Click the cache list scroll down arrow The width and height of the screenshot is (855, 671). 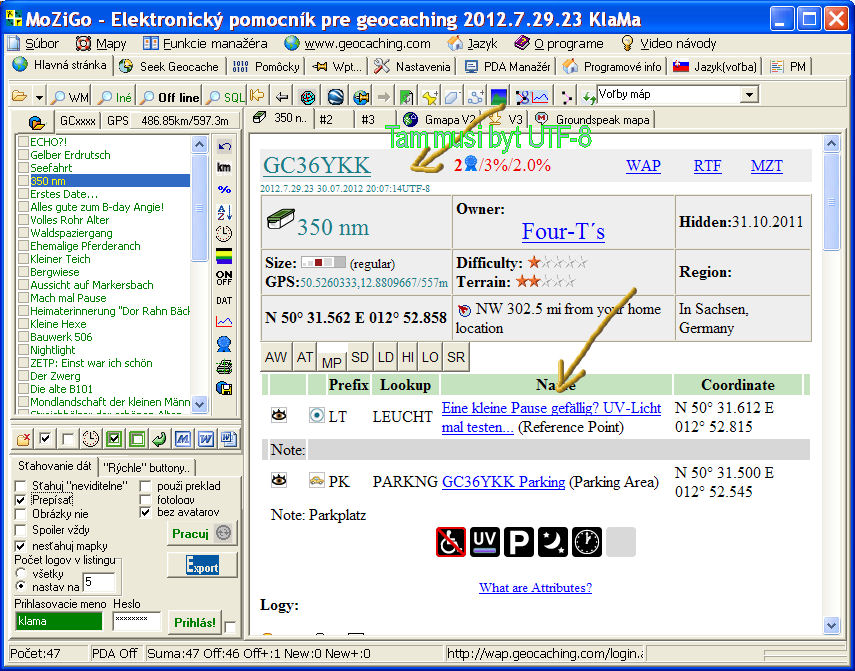(200, 404)
